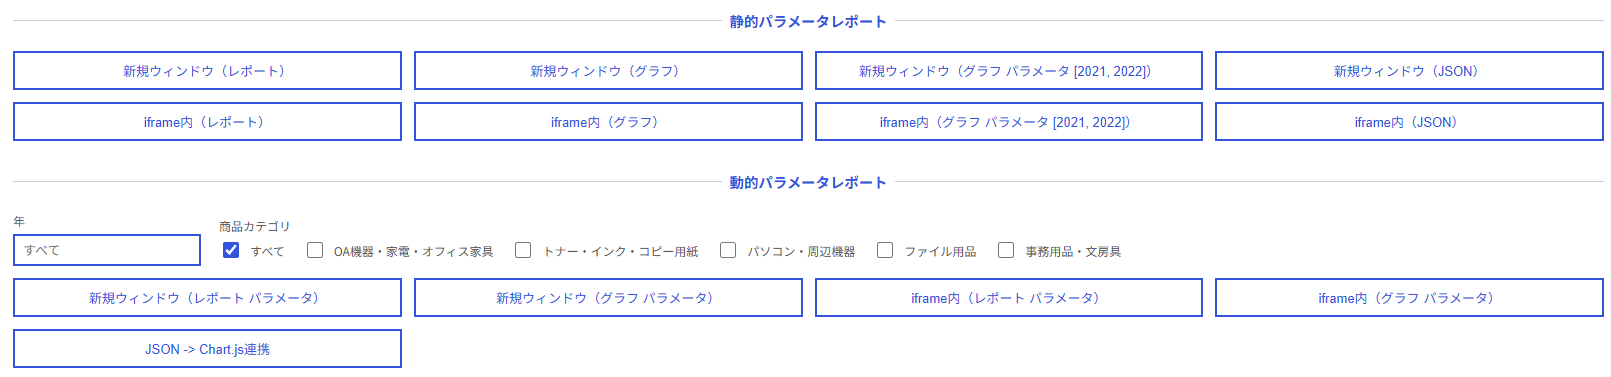Click iframe内（JSON）button
The image size is (1611, 377).
(x=1409, y=122)
